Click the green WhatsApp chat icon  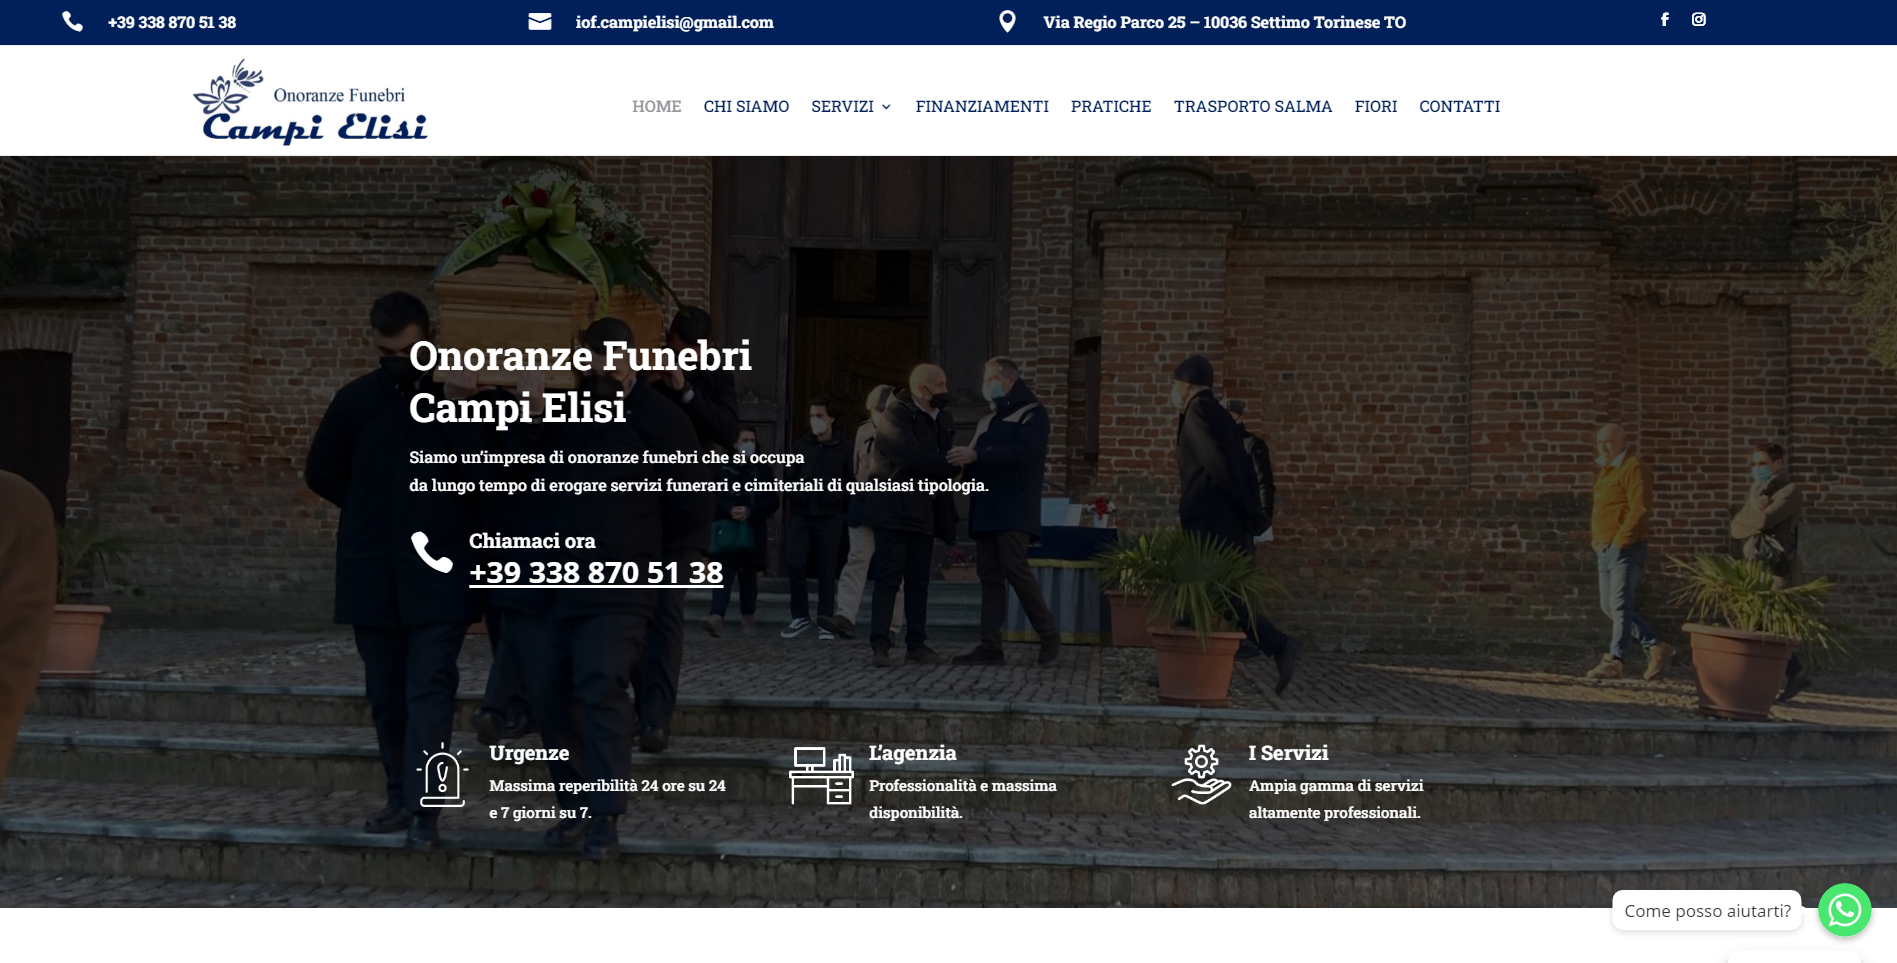[1844, 910]
